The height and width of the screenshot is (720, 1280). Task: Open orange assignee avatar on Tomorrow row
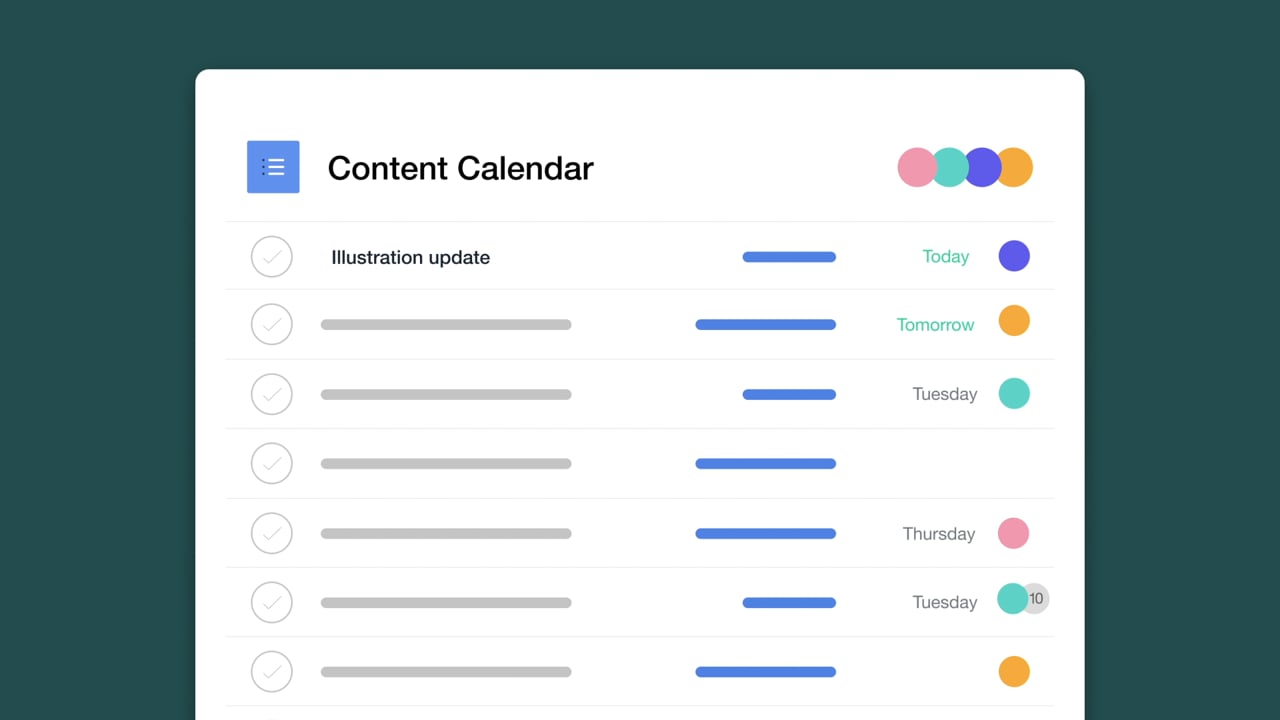click(x=1014, y=321)
